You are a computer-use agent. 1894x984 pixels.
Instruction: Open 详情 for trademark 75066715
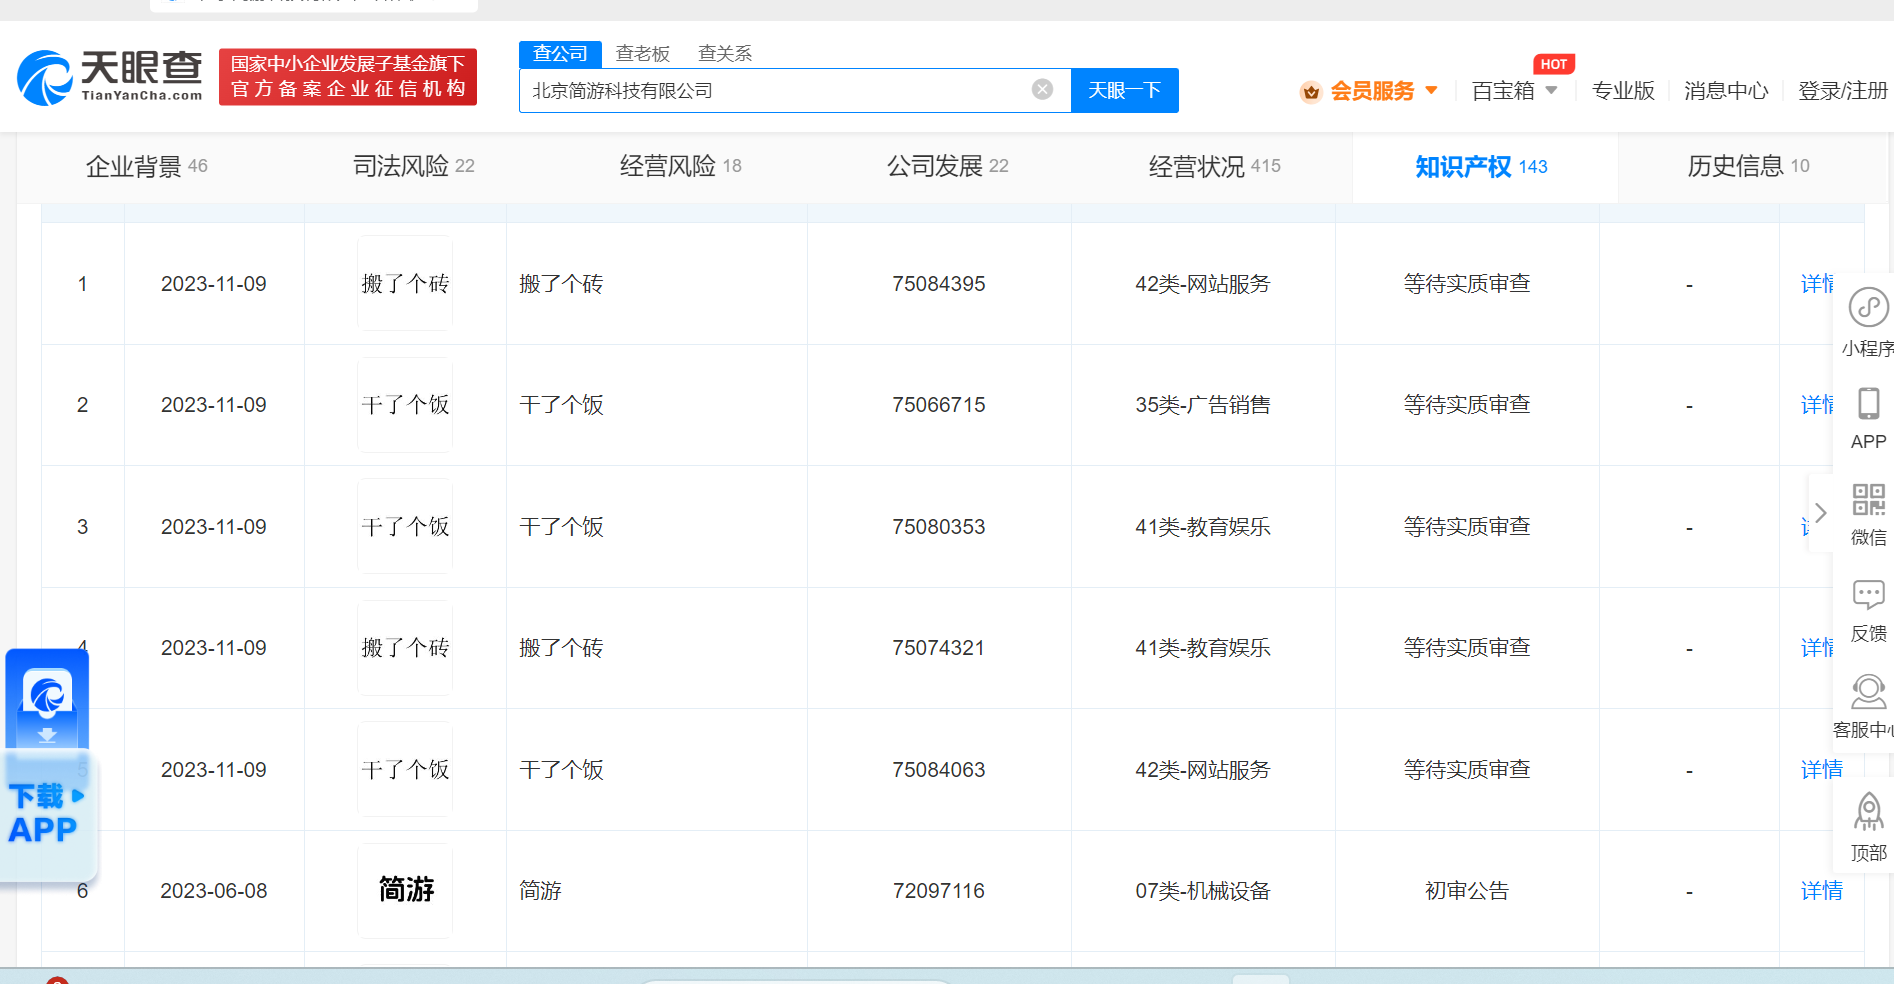pos(1817,405)
